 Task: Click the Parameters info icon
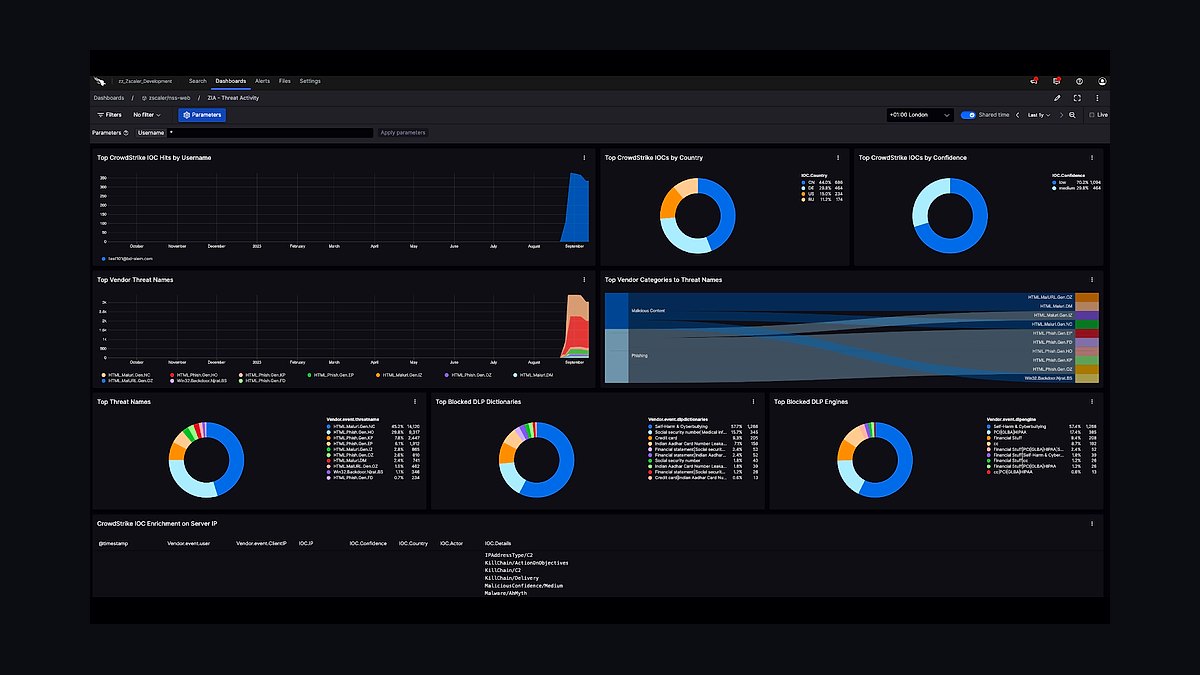(126, 132)
